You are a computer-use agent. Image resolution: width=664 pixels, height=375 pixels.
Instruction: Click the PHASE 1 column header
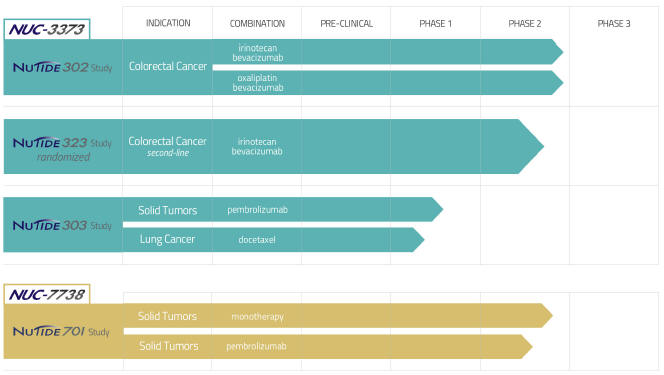click(435, 23)
